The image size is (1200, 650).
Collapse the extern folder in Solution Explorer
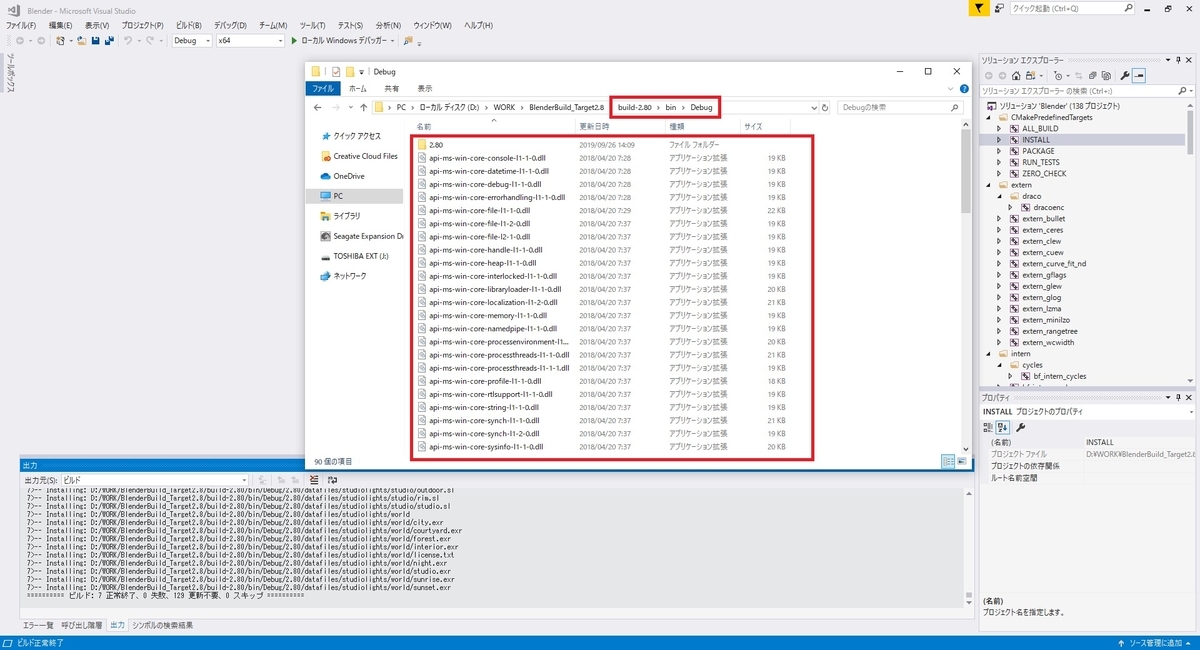(990, 185)
